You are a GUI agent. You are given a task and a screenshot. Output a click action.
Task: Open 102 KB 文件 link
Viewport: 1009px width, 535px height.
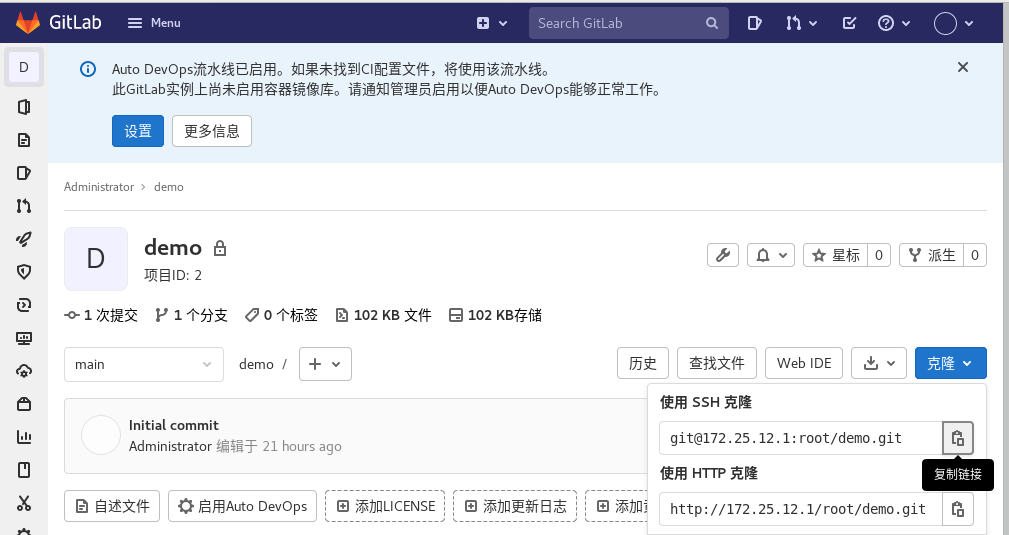pos(384,315)
